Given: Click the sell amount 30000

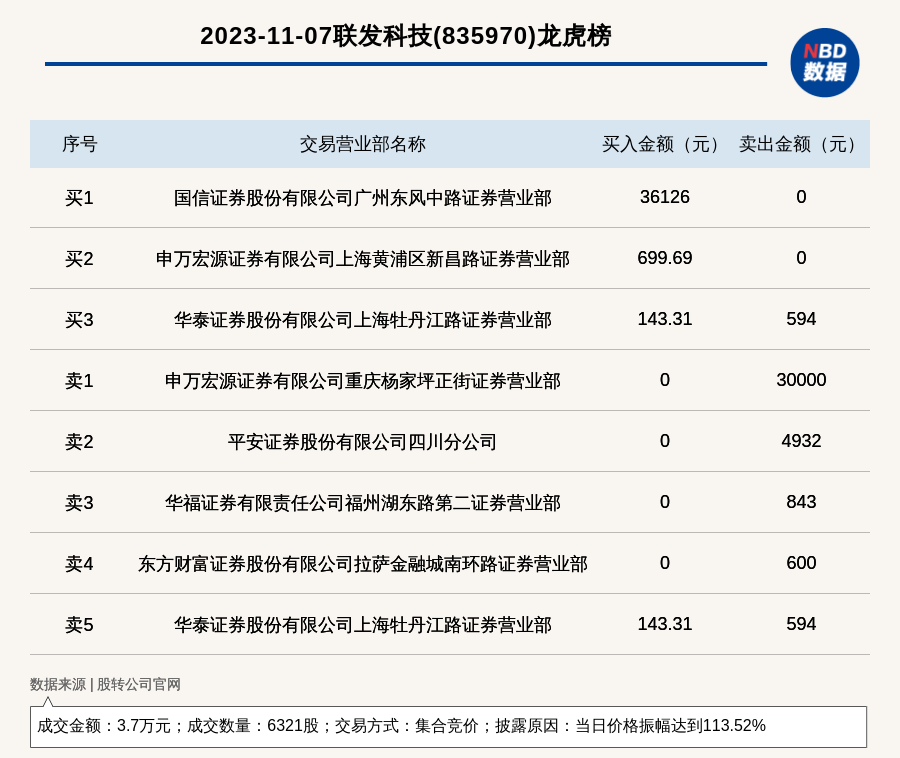Looking at the screenshot, I should (801, 380).
